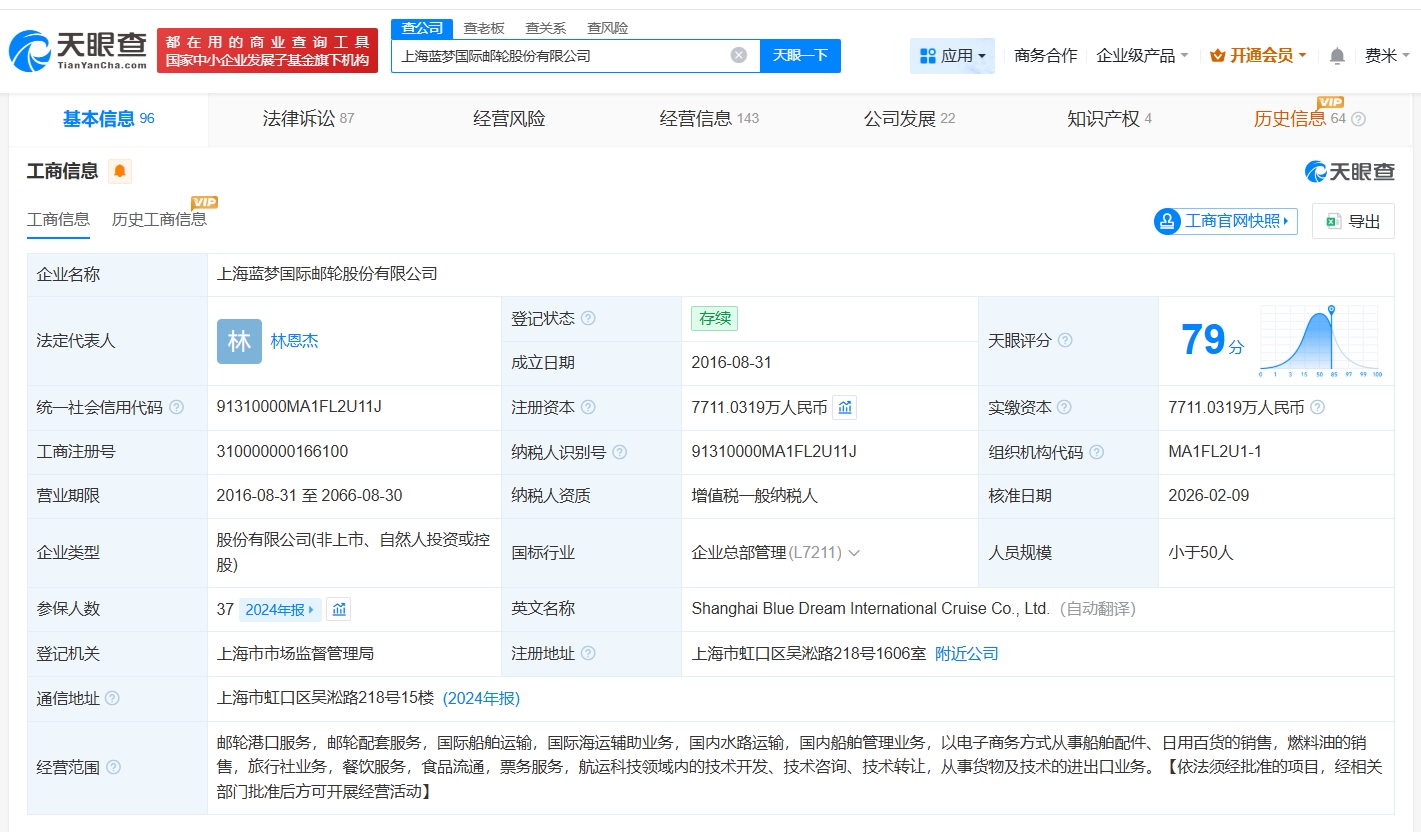Click help icon next to 天眼评分
1421x832 pixels.
click(x=1065, y=341)
